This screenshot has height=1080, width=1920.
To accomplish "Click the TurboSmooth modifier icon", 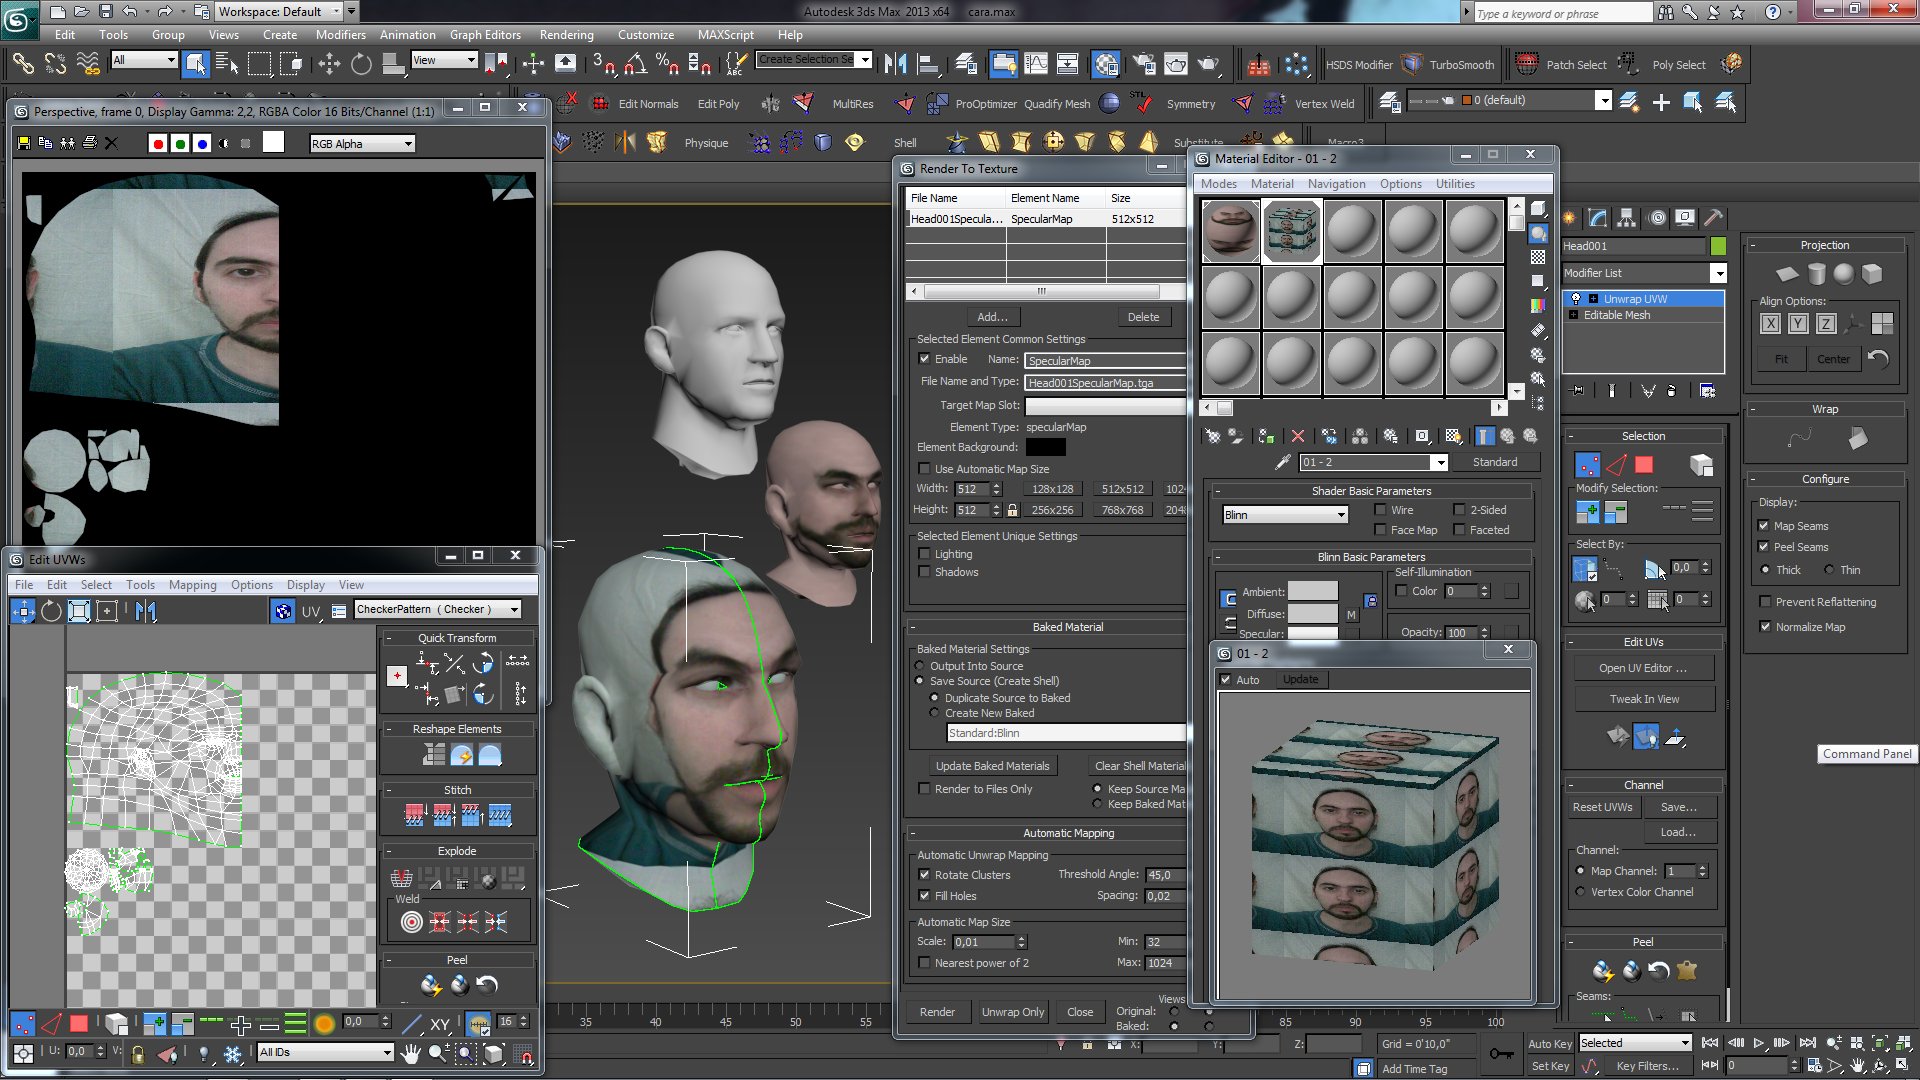I will pos(1412,65).
